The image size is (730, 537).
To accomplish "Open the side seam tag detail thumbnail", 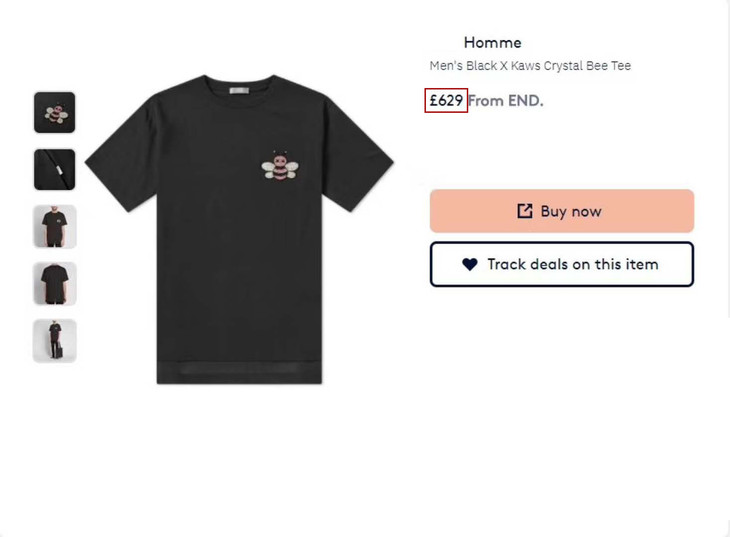I will point(55,170).
